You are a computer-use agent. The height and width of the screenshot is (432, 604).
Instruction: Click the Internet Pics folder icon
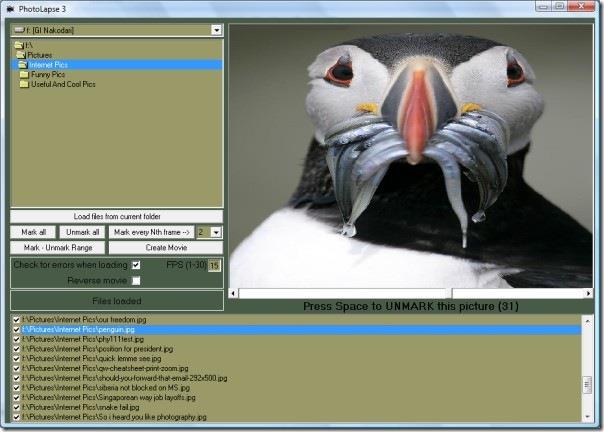23,65
